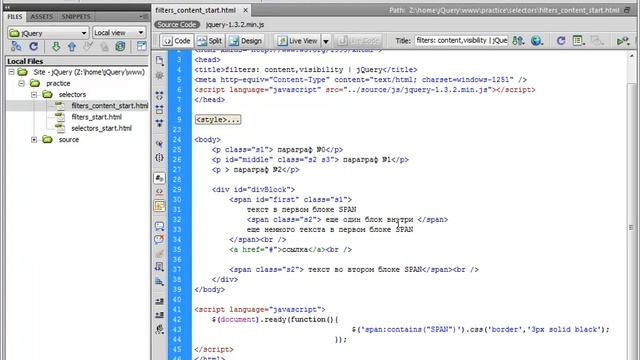Switch to Split view

click(x=210, y=41)
